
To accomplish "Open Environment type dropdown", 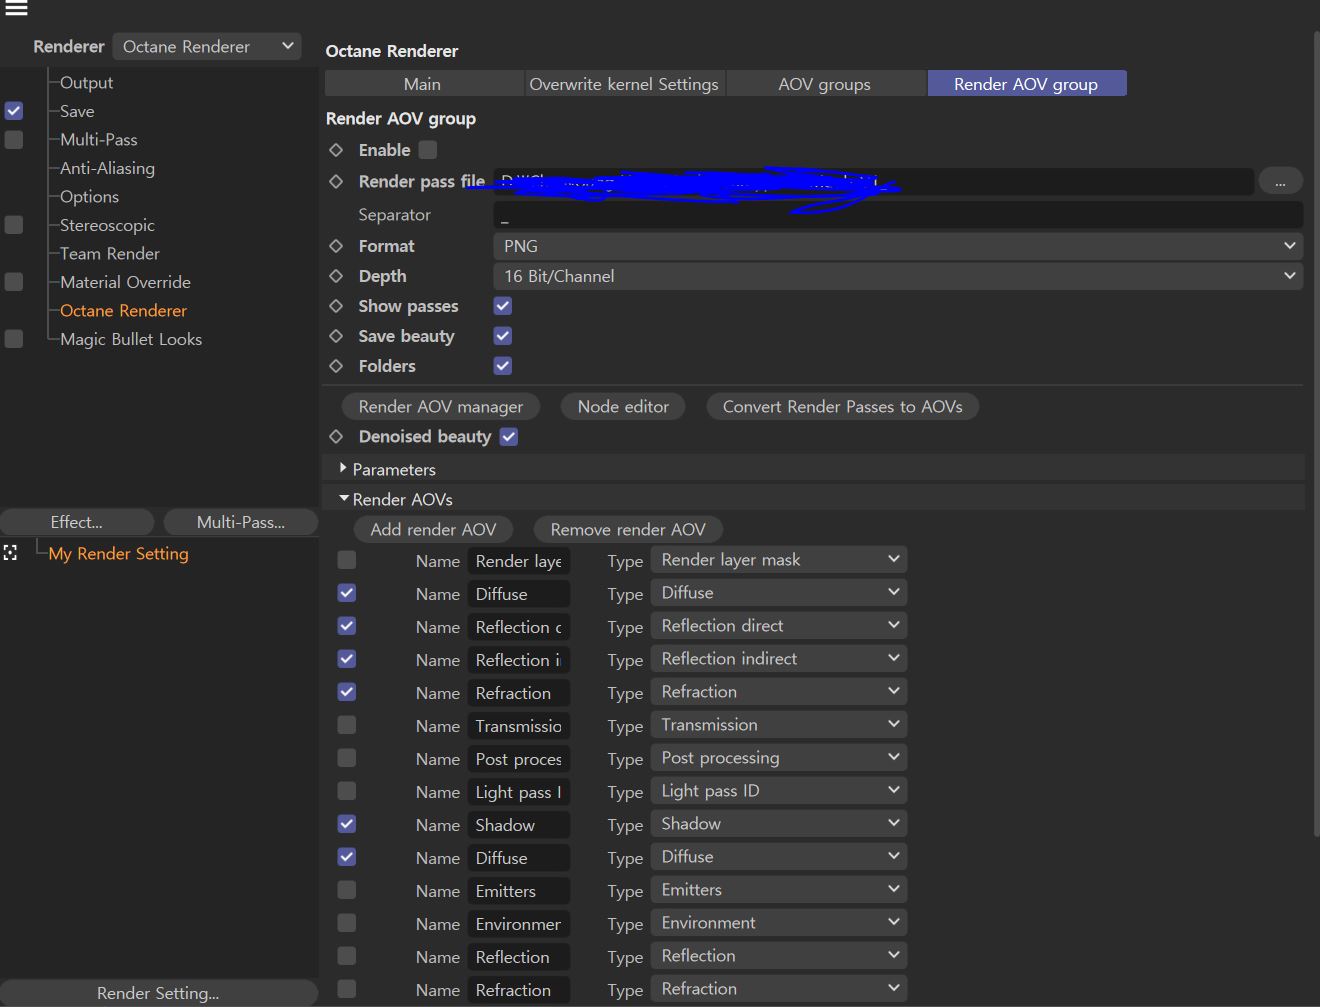I will click(x=779, y=923).
